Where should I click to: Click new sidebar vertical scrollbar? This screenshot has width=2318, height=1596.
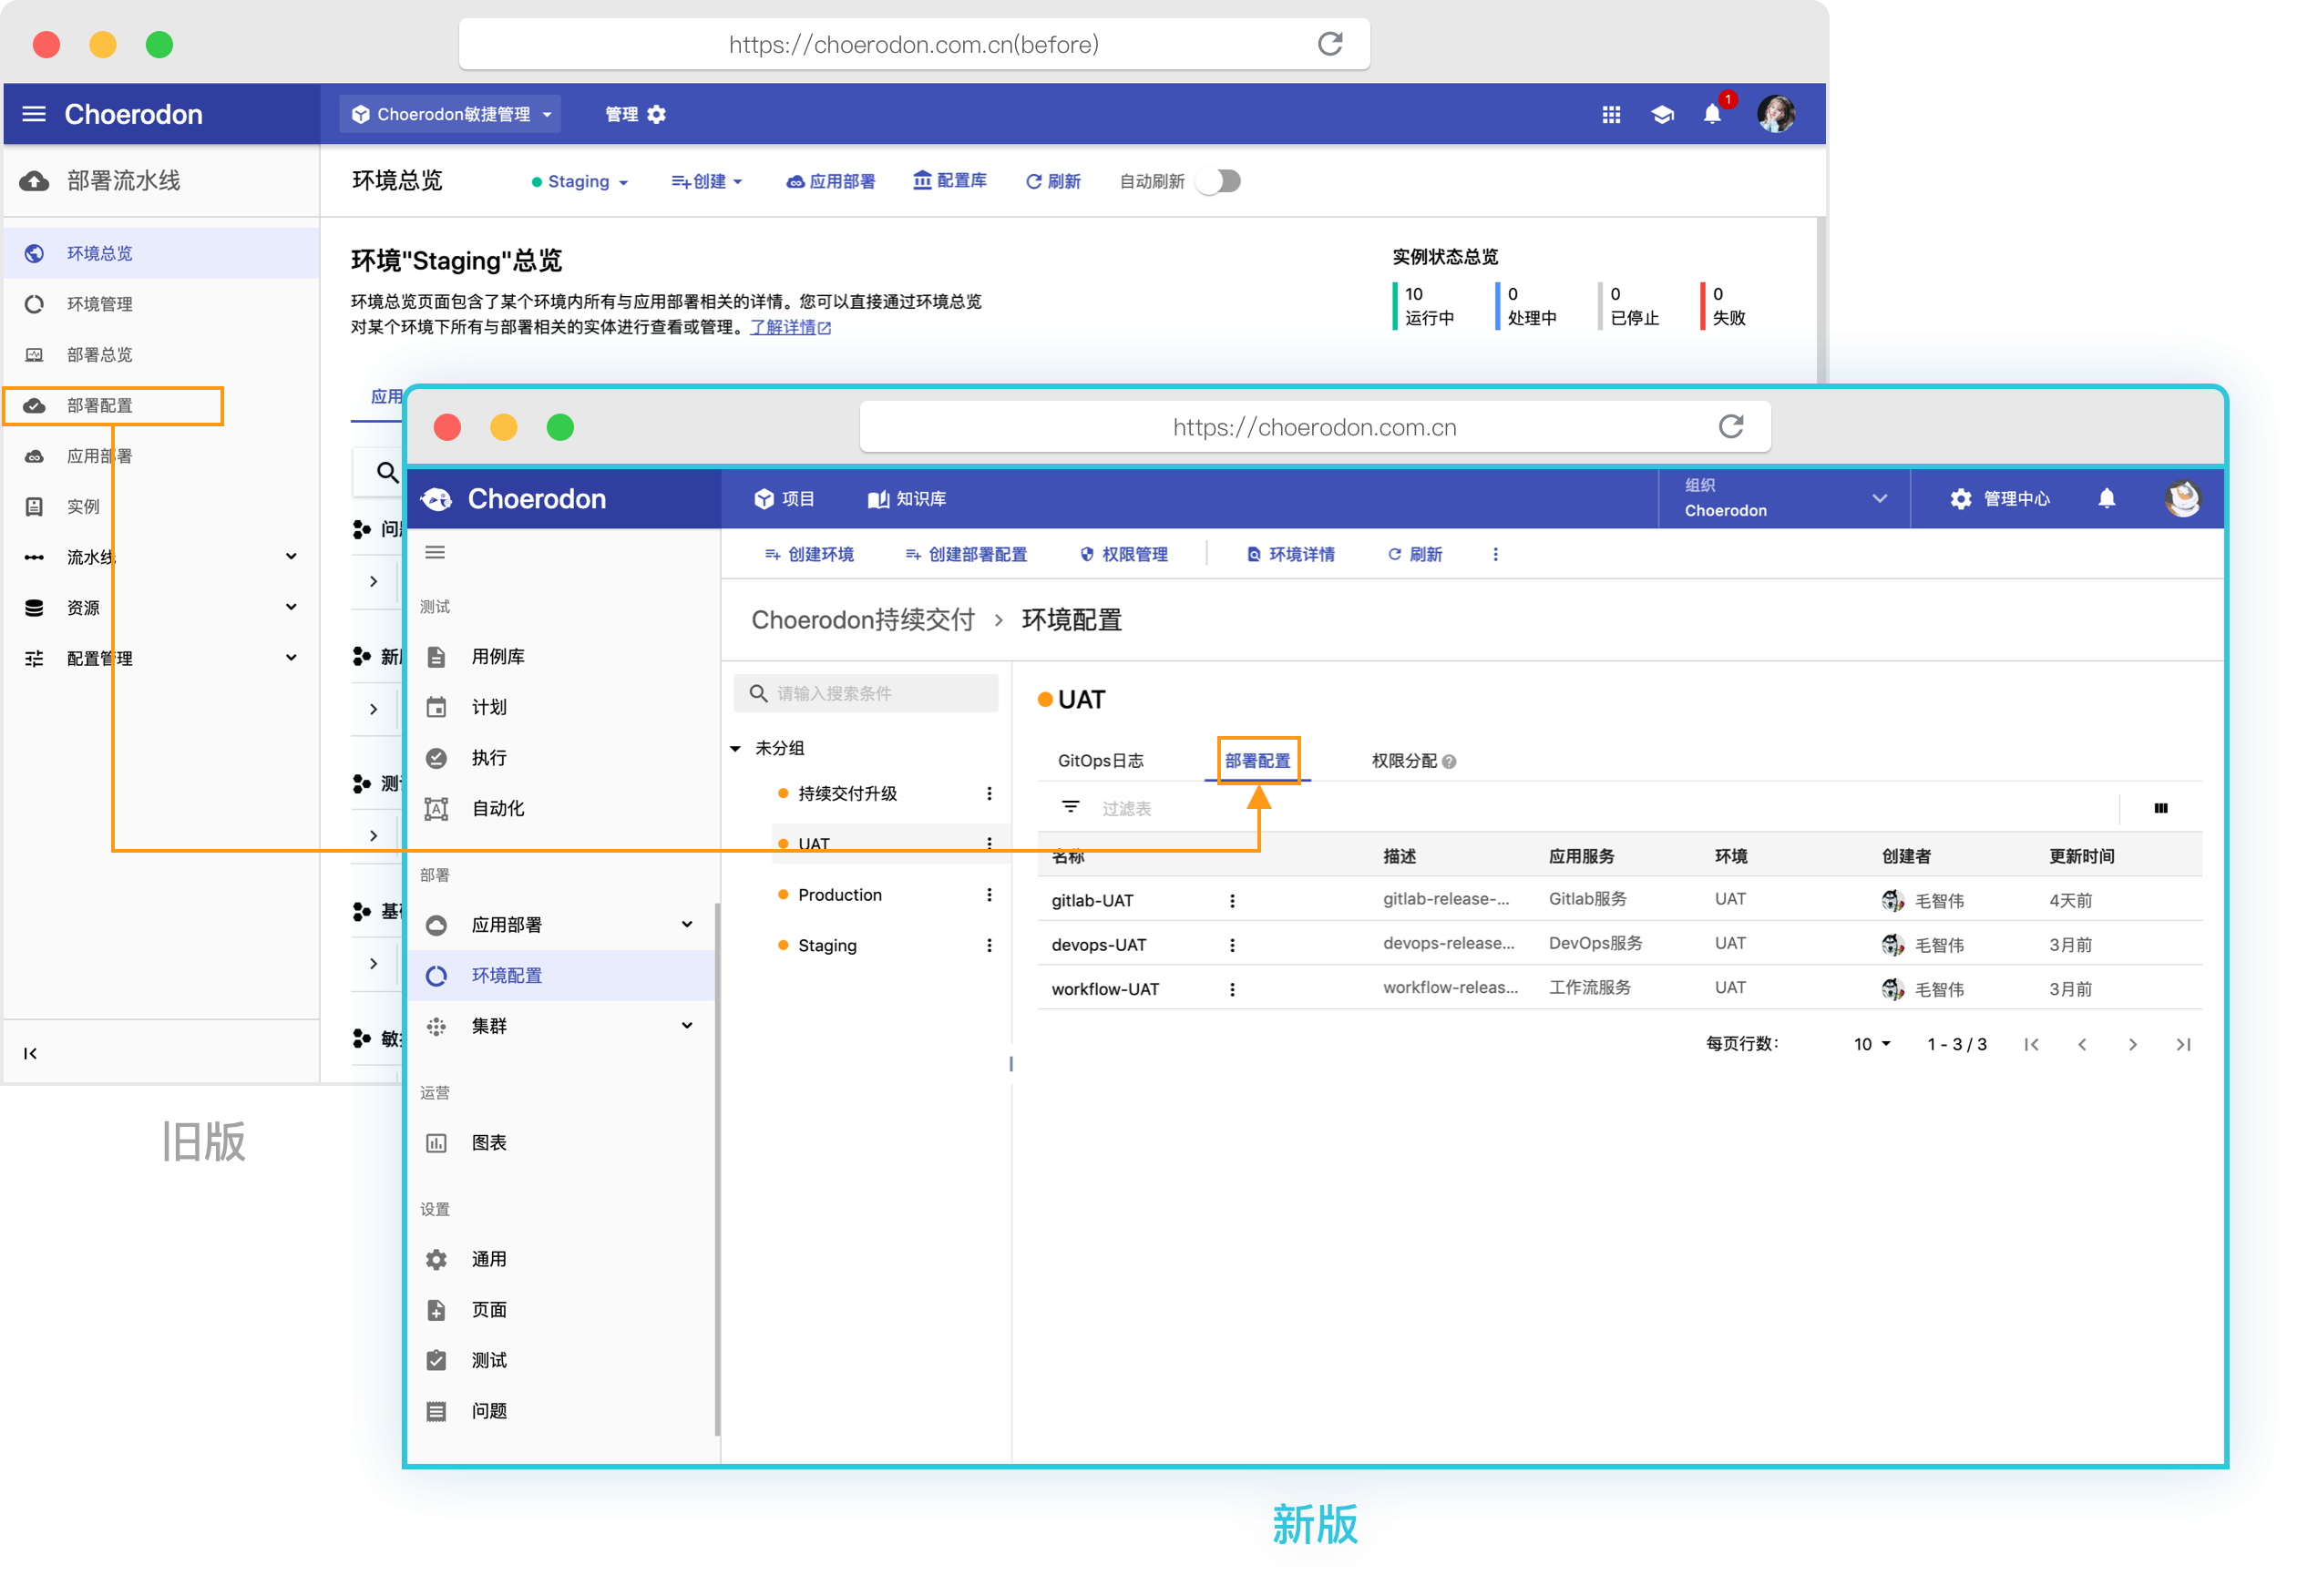[717, 1170]
